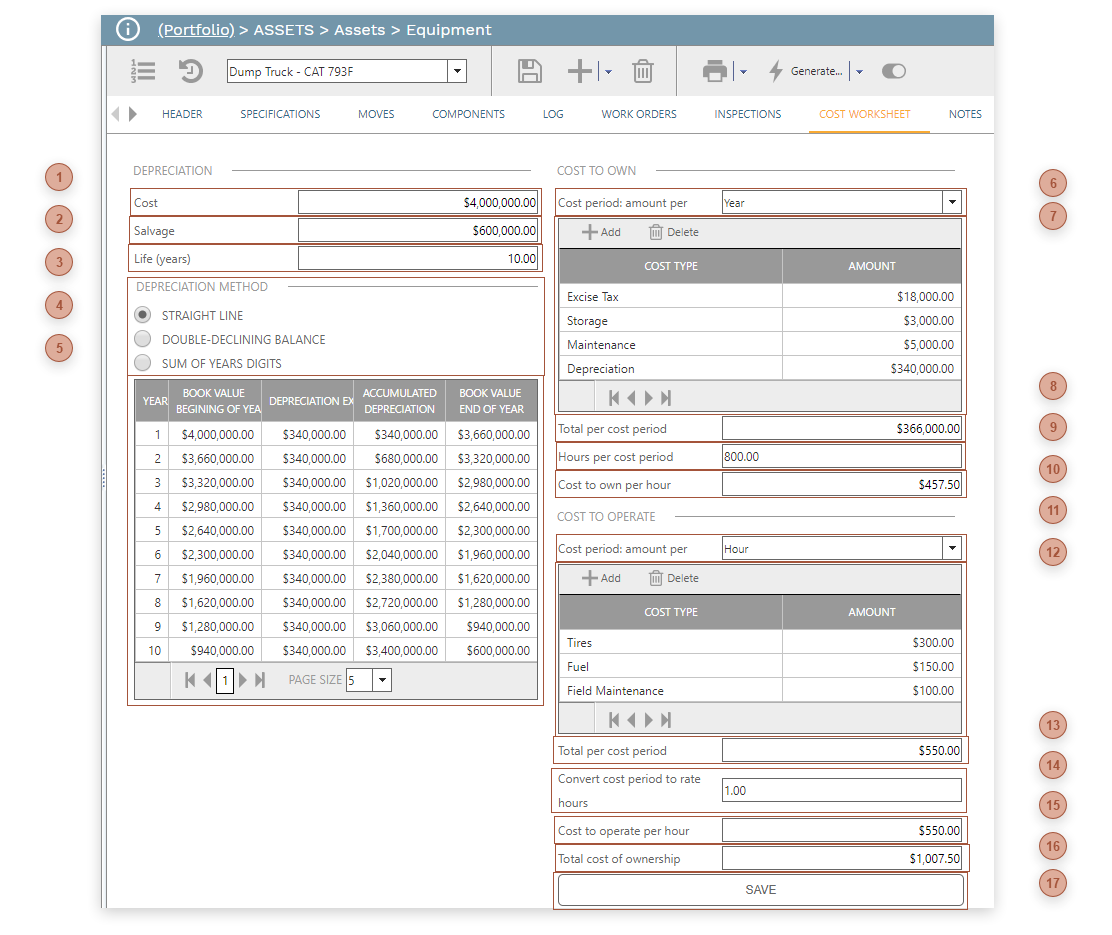Click the SAVE button below total cost
The image size is (1112, 935).
(x=760, y=889)
